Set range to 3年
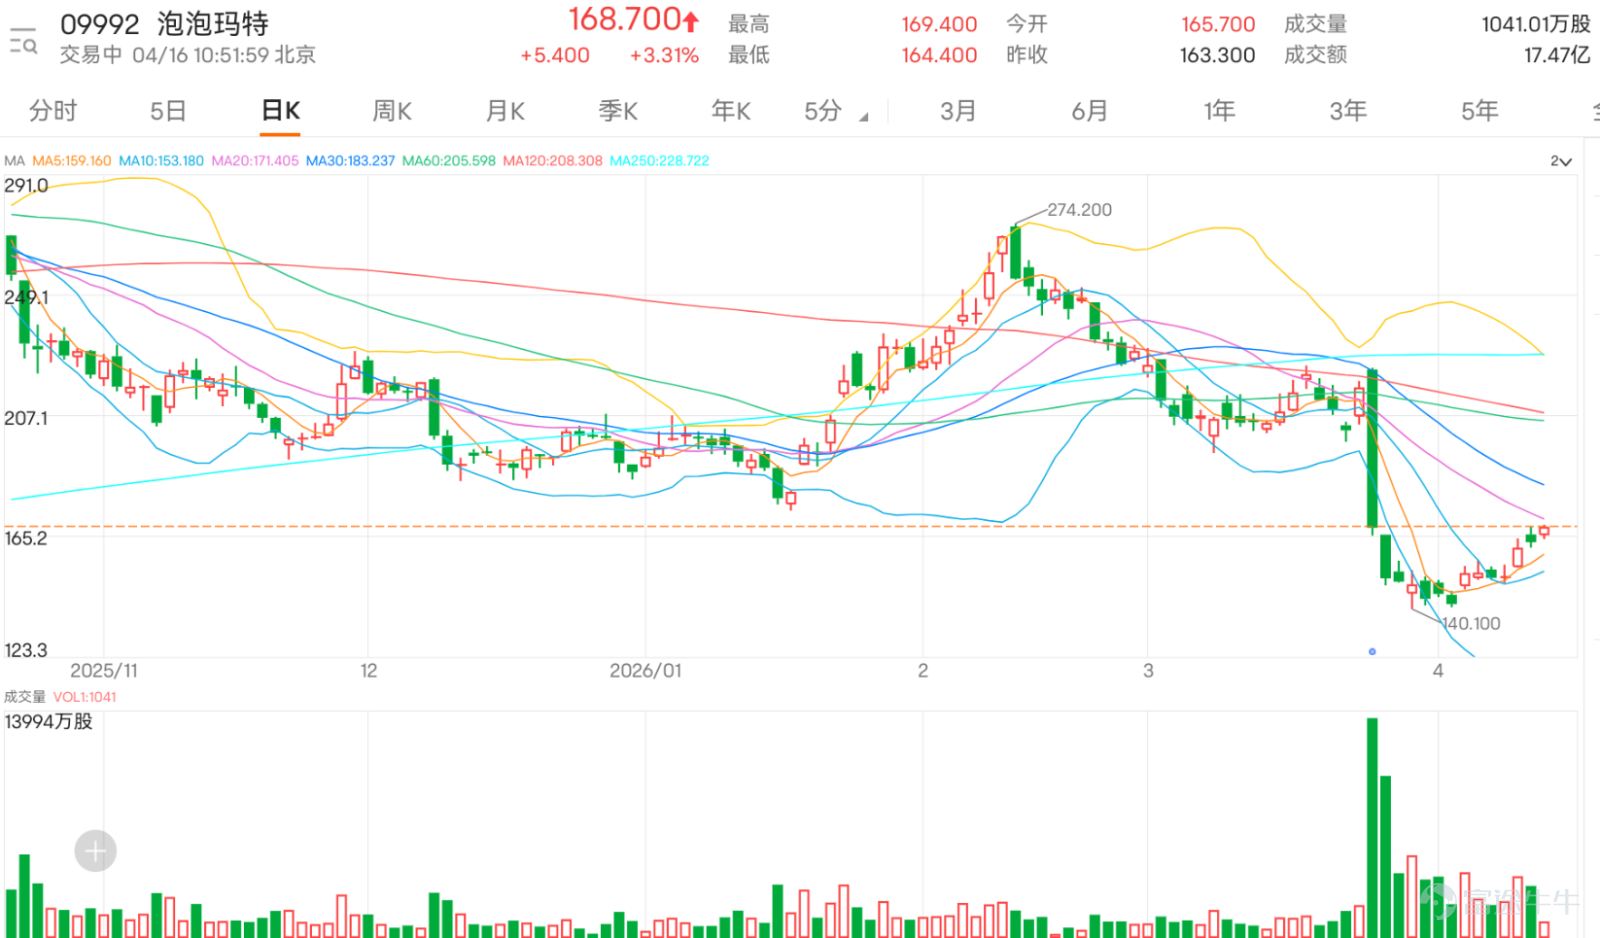The image size is (1600, 938). (x=1348, y=111)
